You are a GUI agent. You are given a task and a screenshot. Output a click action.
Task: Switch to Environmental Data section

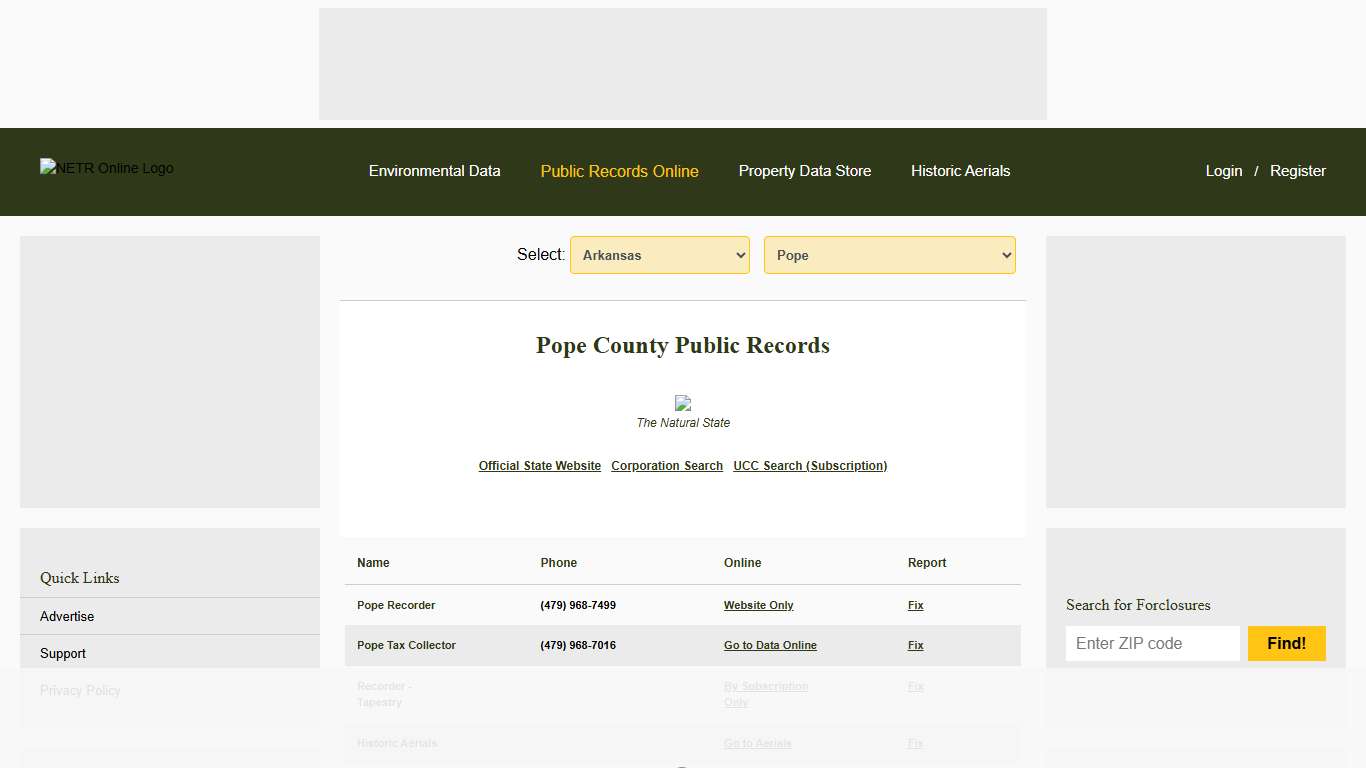434,171
